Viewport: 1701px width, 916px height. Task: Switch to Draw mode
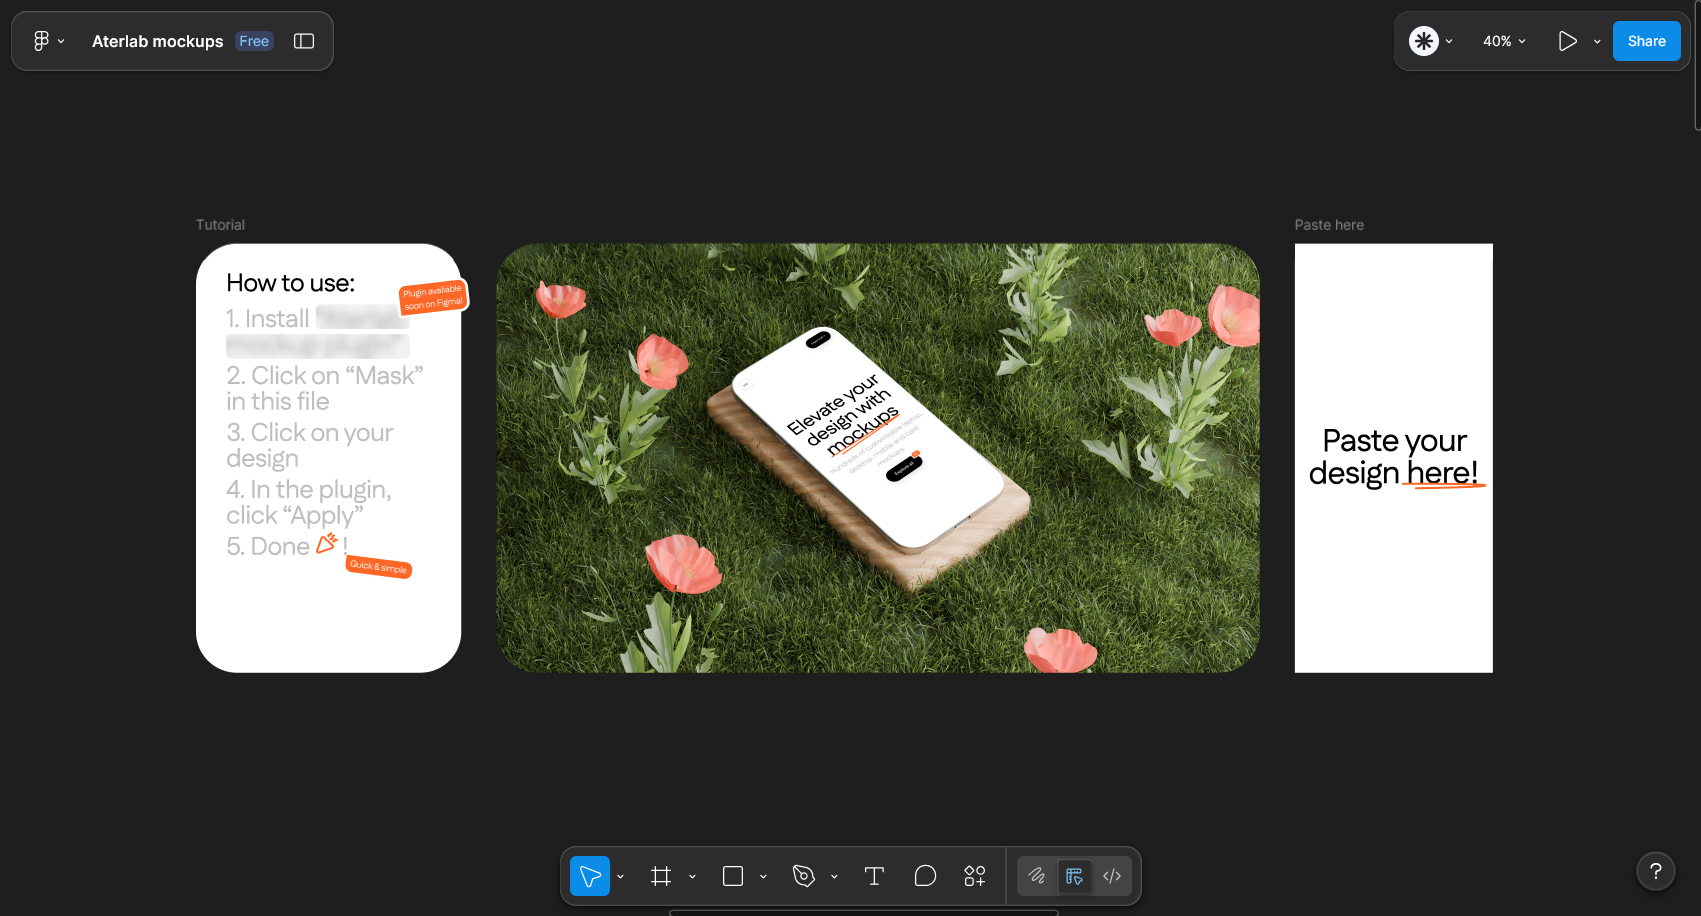coord(1037,876)
